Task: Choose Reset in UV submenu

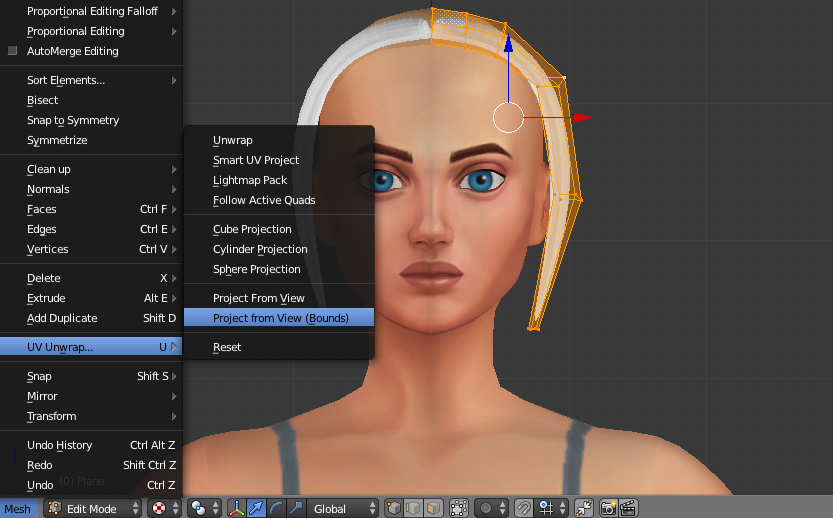Action: click(279, 347)
